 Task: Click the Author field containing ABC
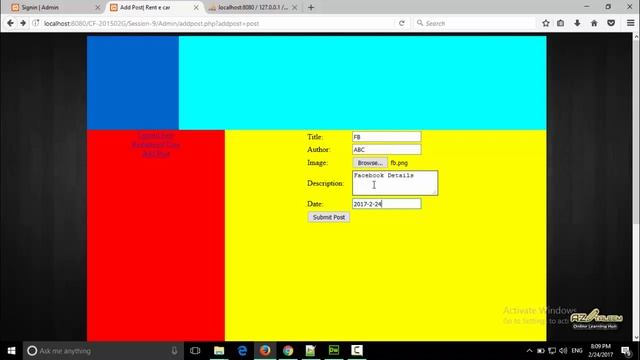click(387, 149)
